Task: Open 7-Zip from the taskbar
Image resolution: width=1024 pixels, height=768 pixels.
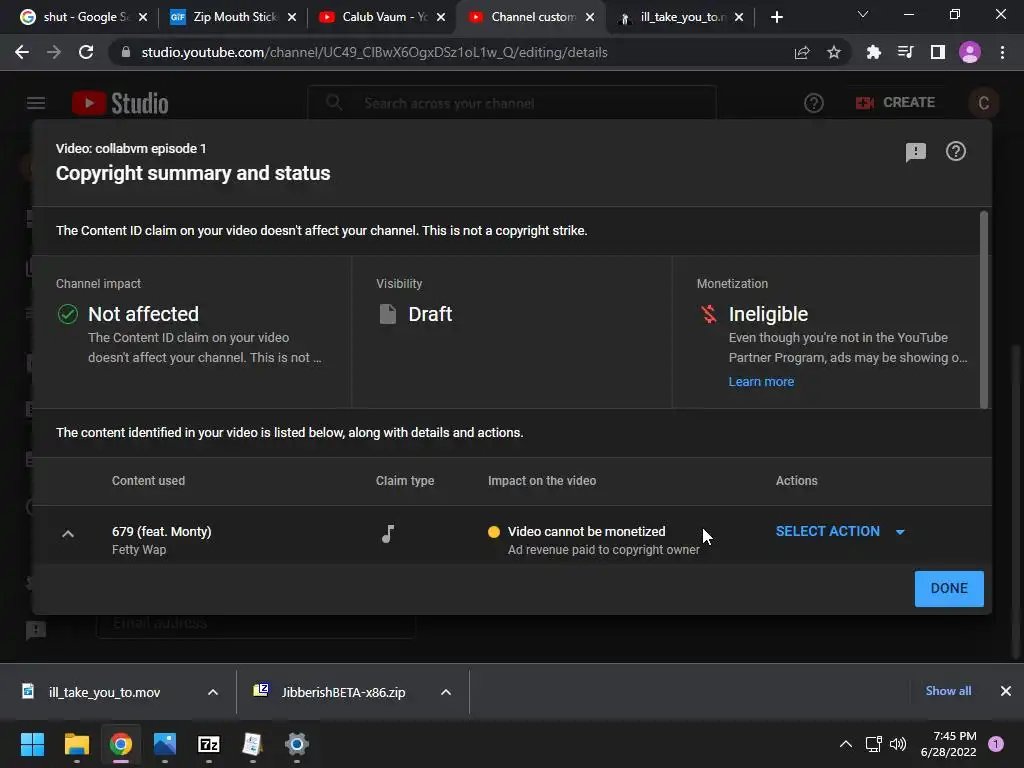Action: (209, 744)
